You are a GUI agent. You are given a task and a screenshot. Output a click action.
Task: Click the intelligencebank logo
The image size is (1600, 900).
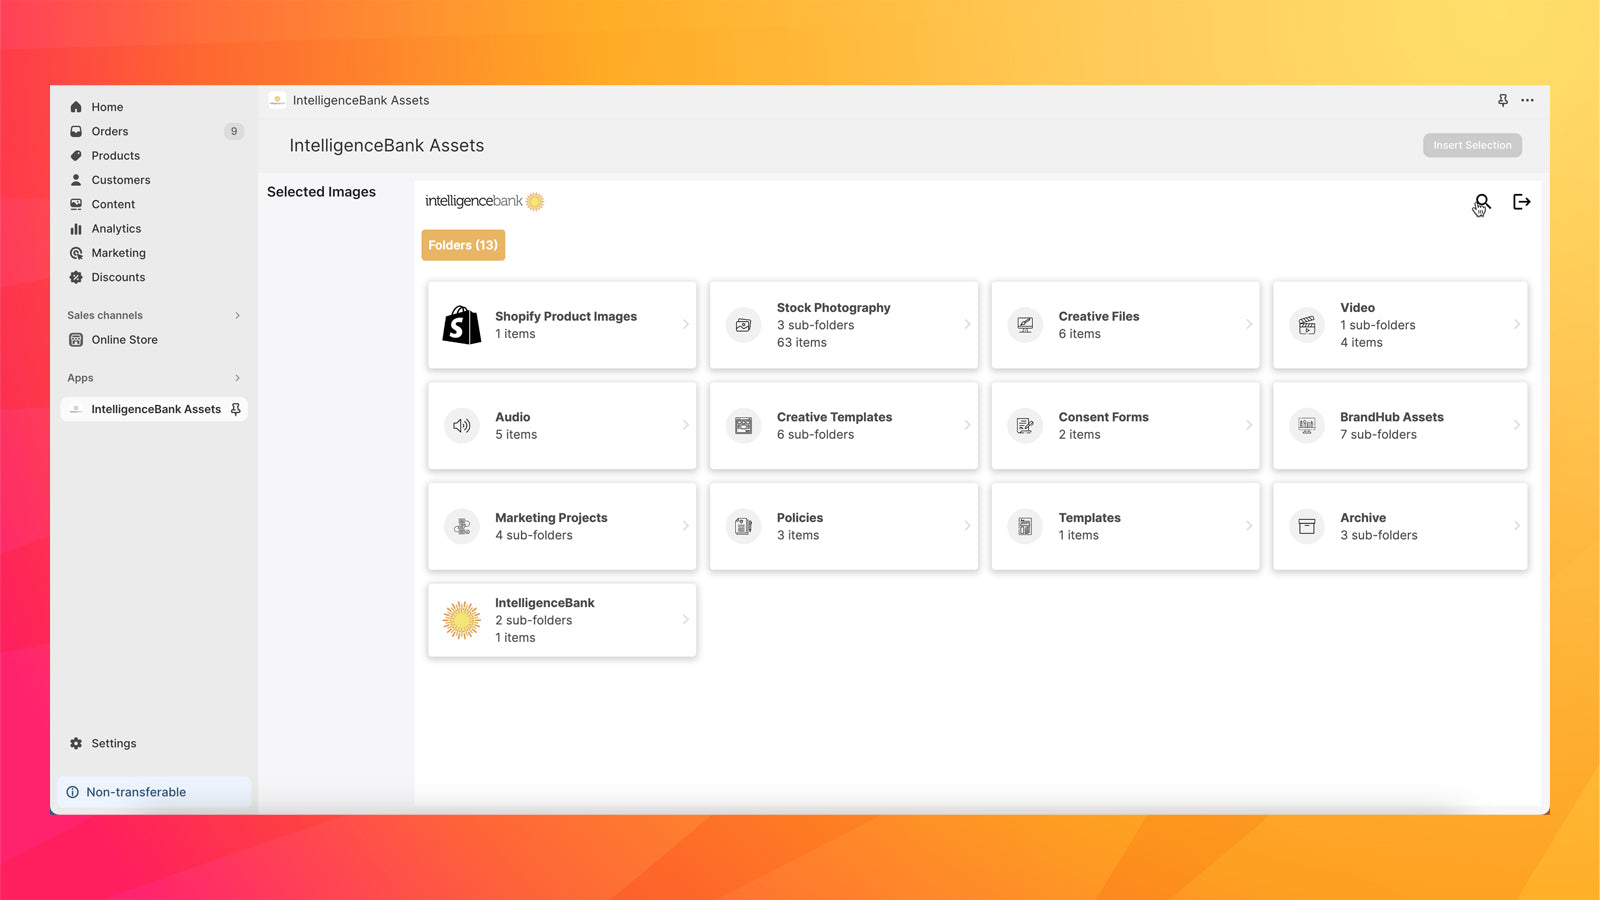tap(484, 201)
